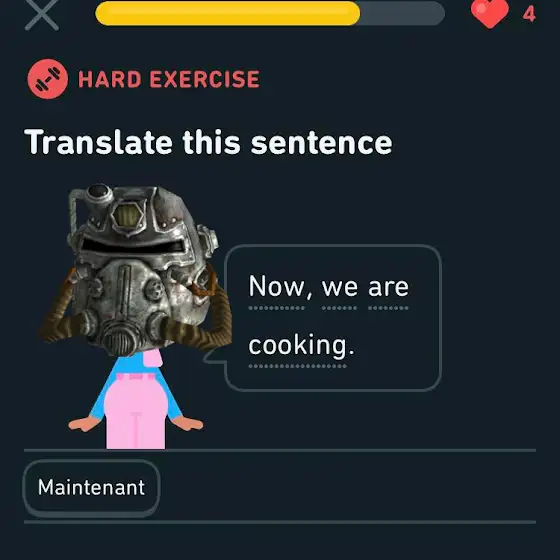Tap the speech bubble's pointed tail
The image size is (560, 560).
click(x=215, y=356)
